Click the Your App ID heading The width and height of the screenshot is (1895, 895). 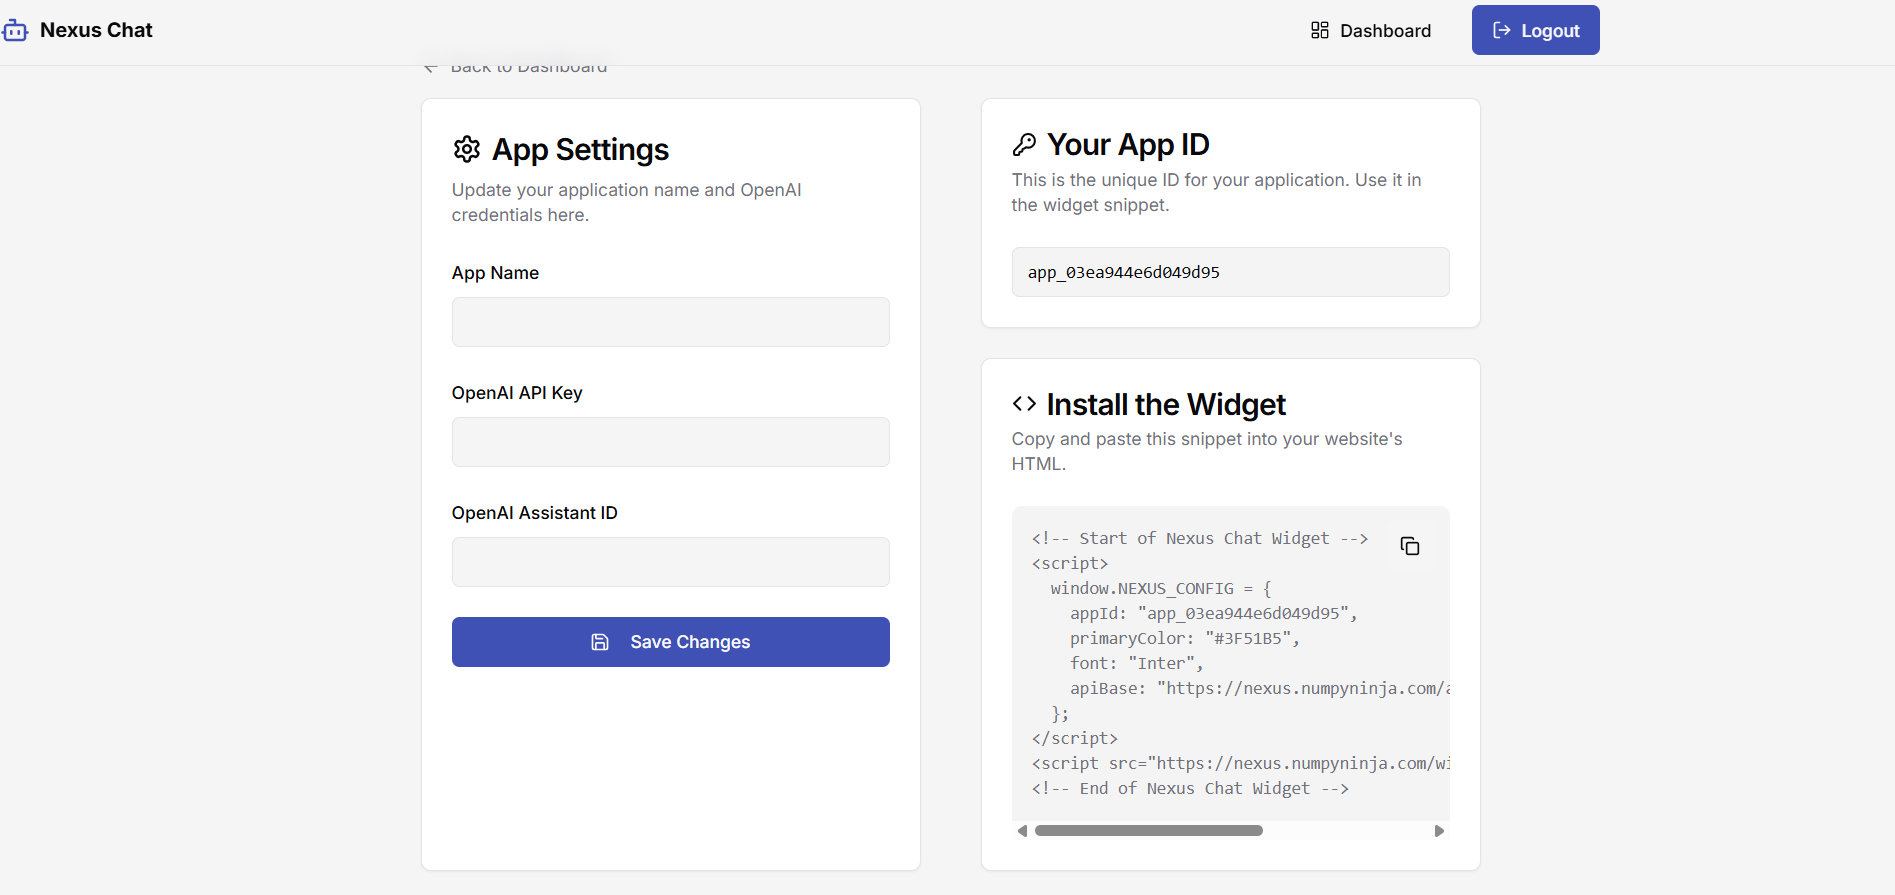pos(1128,145)
